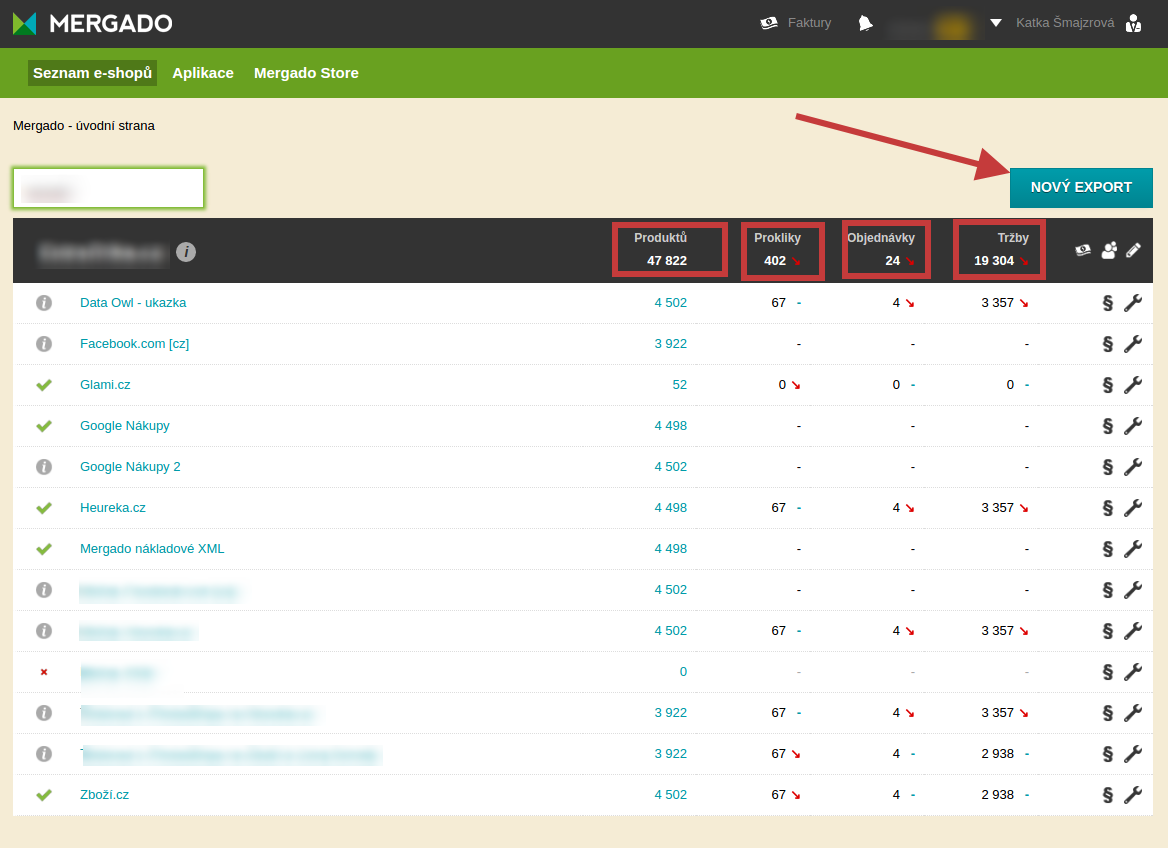Click the 3 922 product count for Facebook.com [cz]
Screen dimensions: 1168x848
(x=670, y=344)
